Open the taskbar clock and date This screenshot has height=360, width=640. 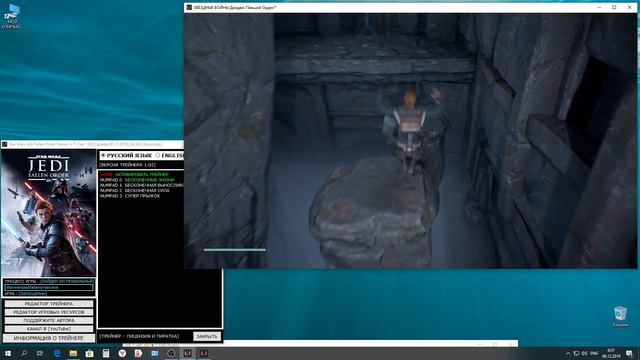611,353
